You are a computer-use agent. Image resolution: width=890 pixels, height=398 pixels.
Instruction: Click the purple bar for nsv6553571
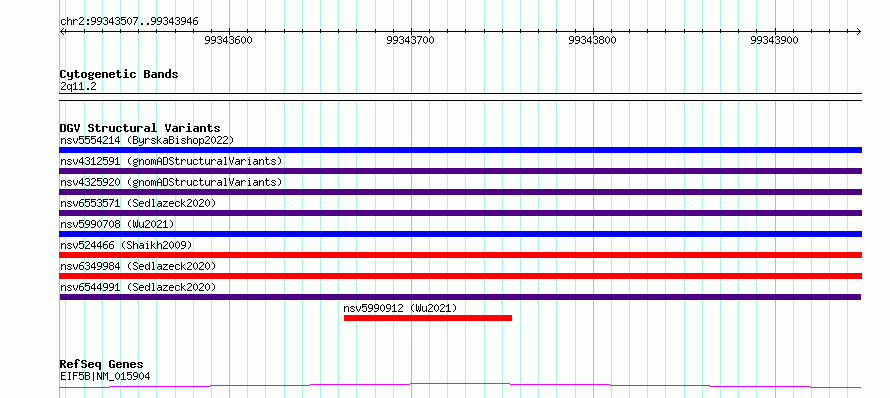coord(460,213)
